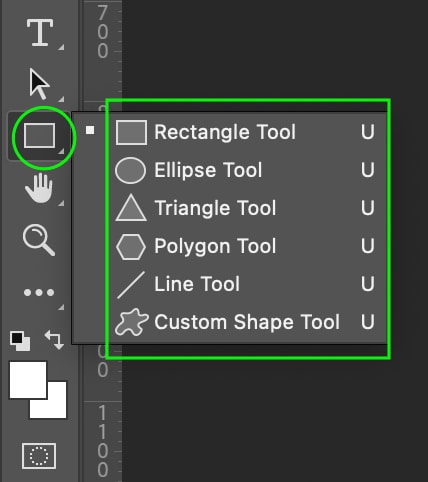The image size is (428, 482).
Task: Click the Ellipse Tool icon in flyout
Action: pos(130,170)
